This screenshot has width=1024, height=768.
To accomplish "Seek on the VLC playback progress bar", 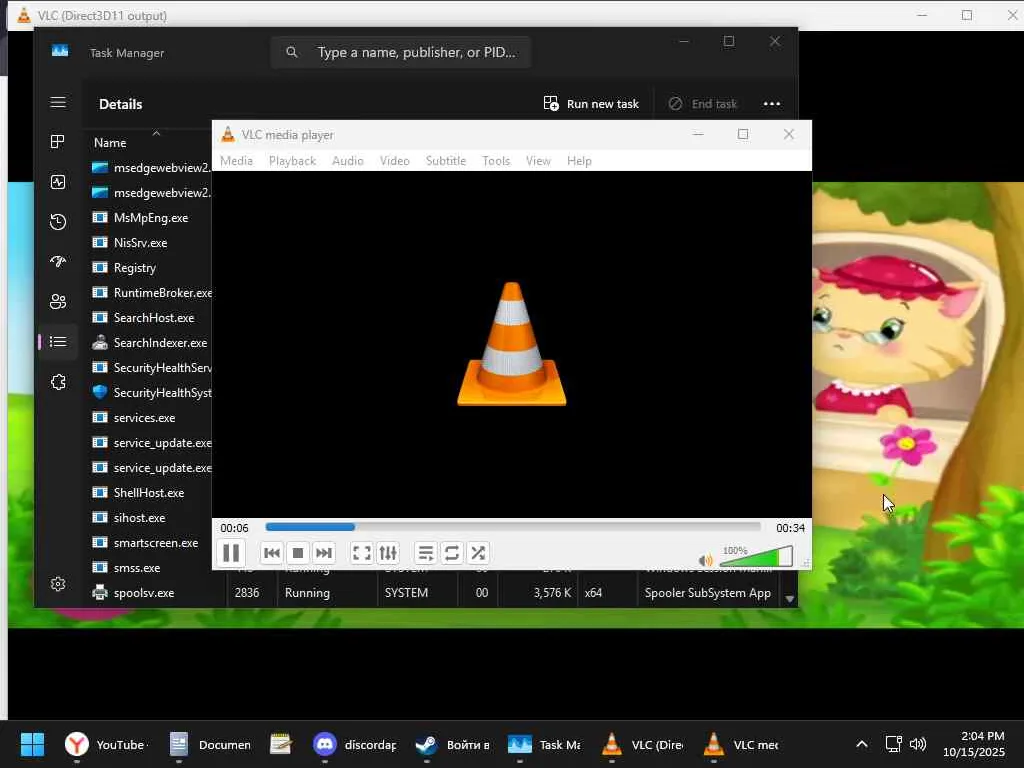I will (513, 527).
